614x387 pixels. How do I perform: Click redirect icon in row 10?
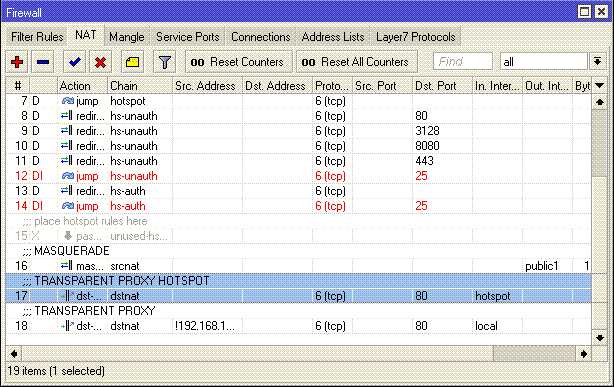pyautogui.click(x=67, y=146)
